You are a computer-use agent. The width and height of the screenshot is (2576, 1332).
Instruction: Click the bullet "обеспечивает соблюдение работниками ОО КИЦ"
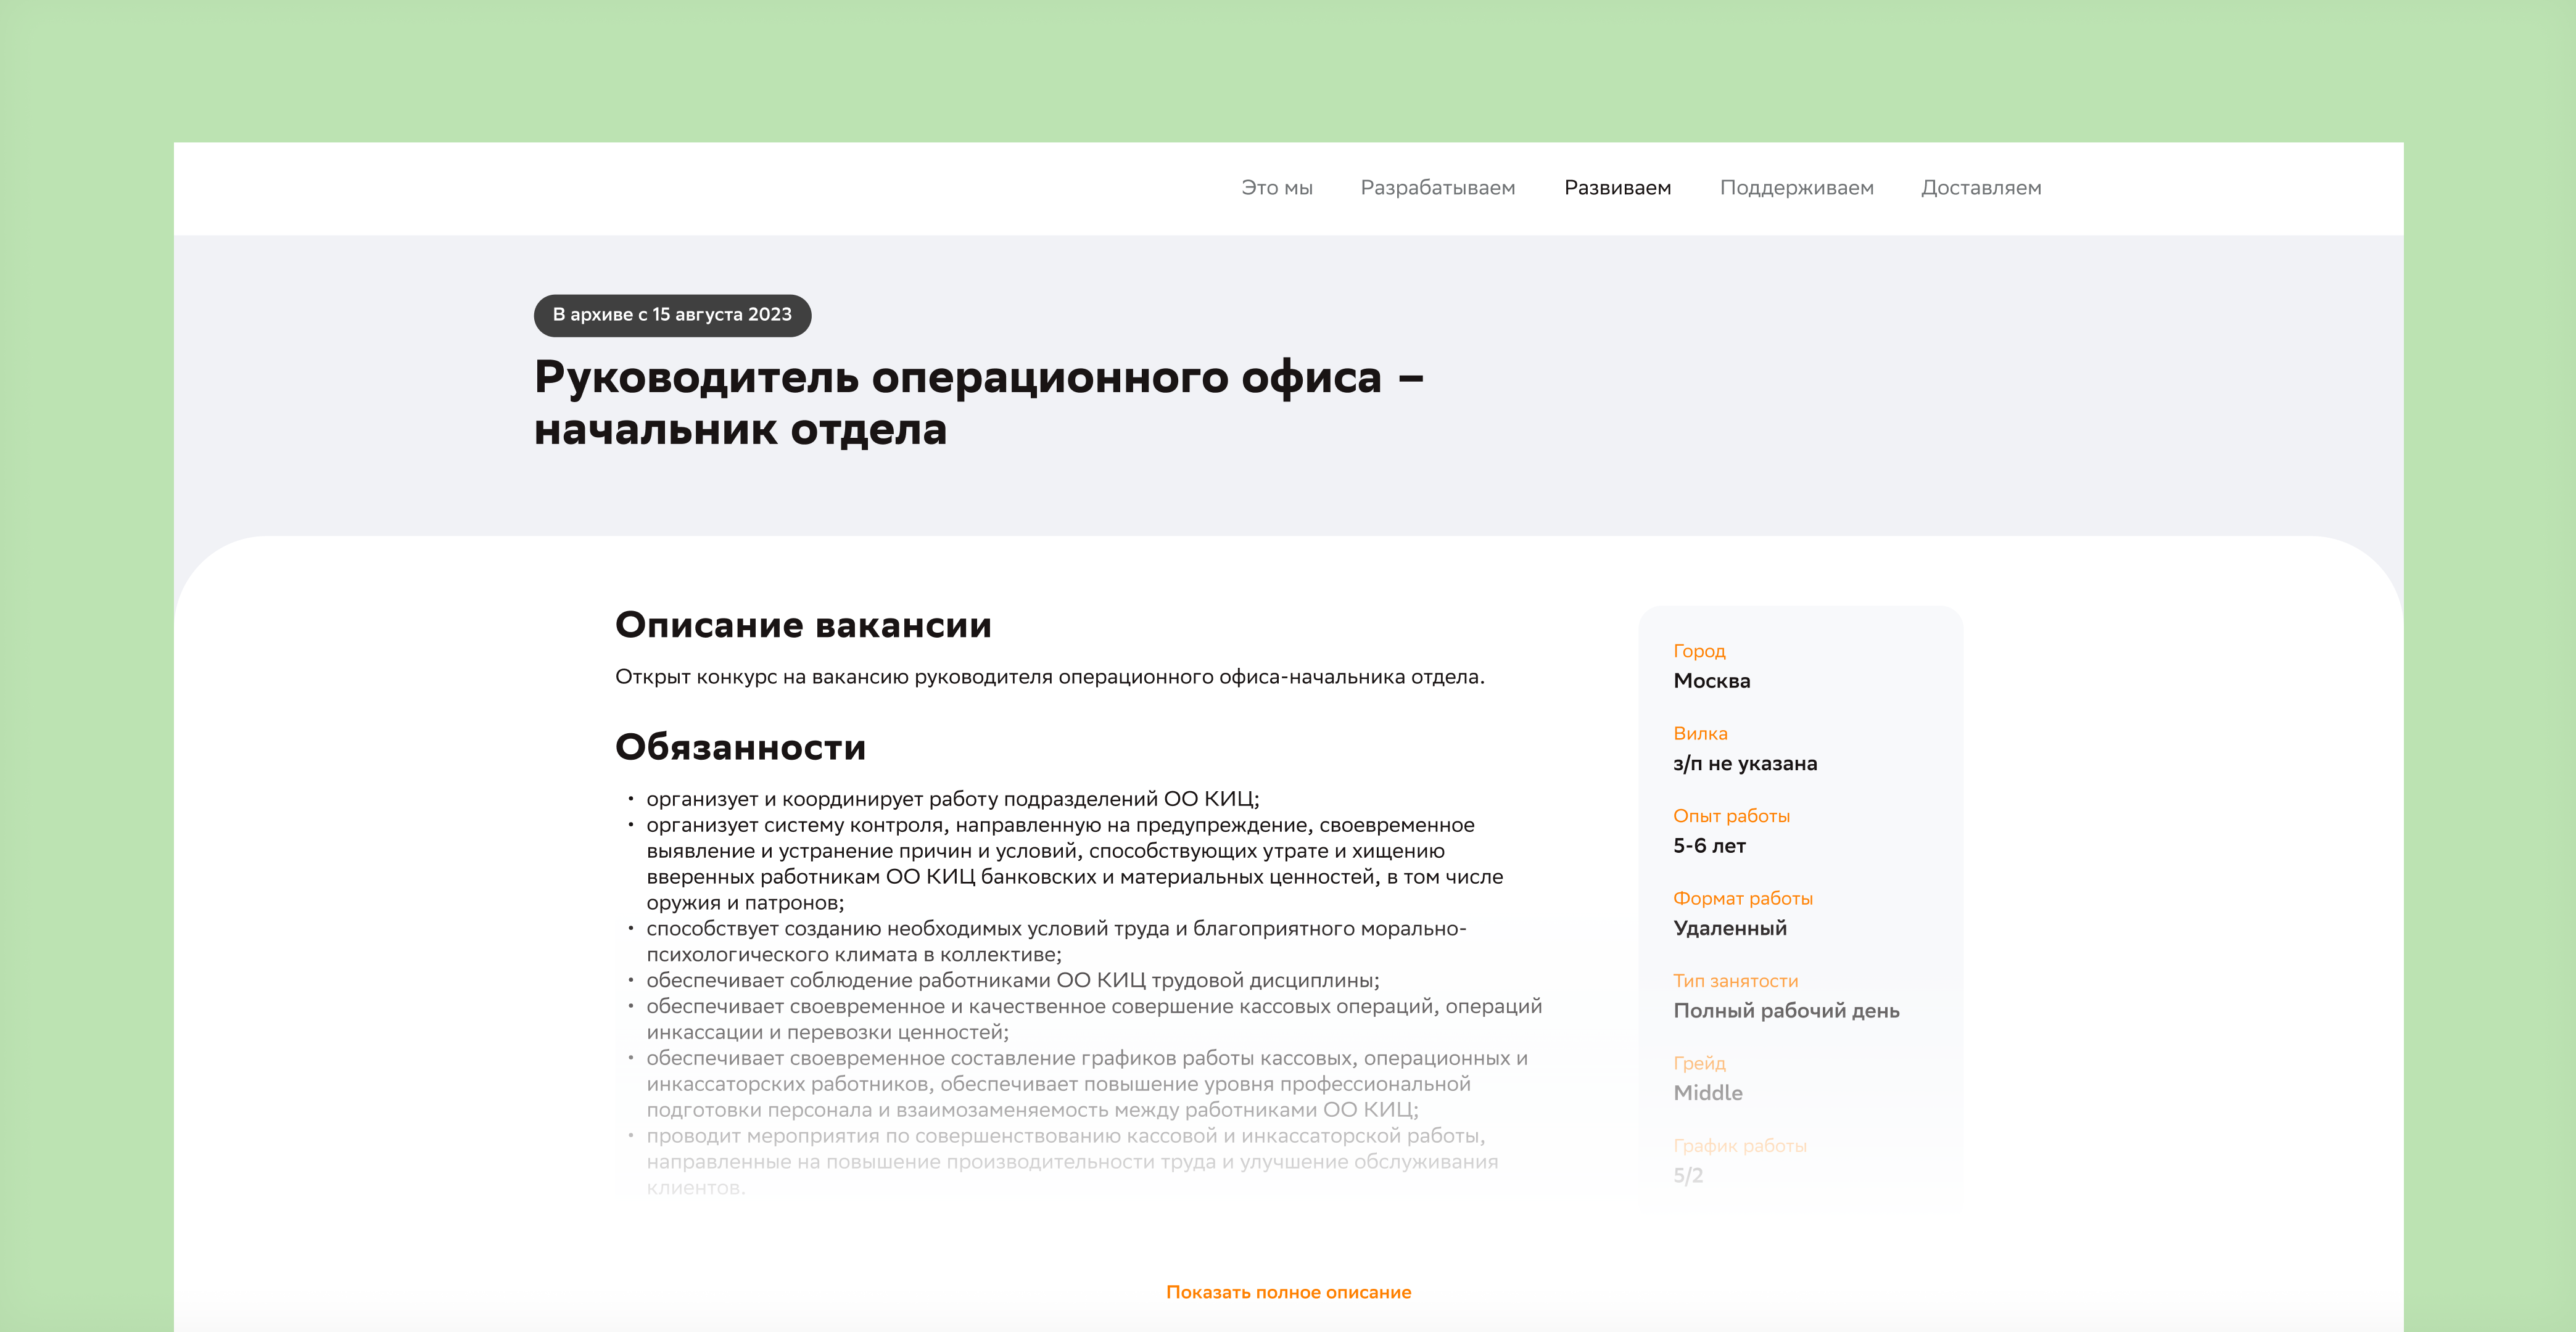[x=1013, y=980]
